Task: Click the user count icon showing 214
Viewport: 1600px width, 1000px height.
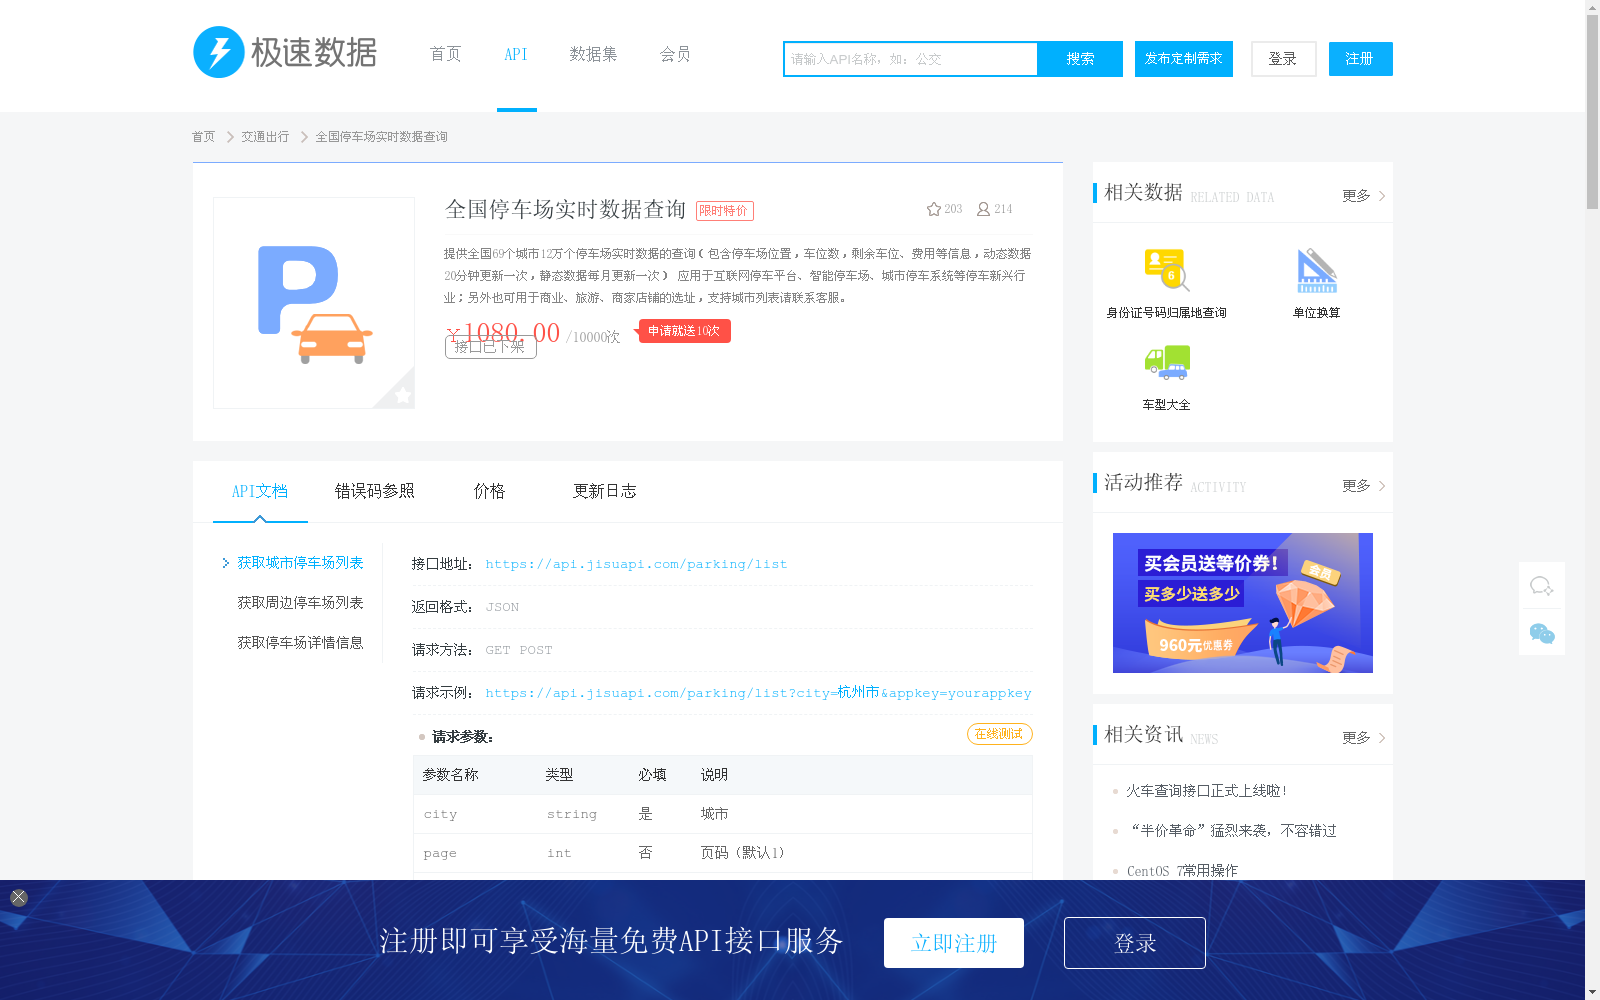Action: pyautogui.click(x=981, y=208)
